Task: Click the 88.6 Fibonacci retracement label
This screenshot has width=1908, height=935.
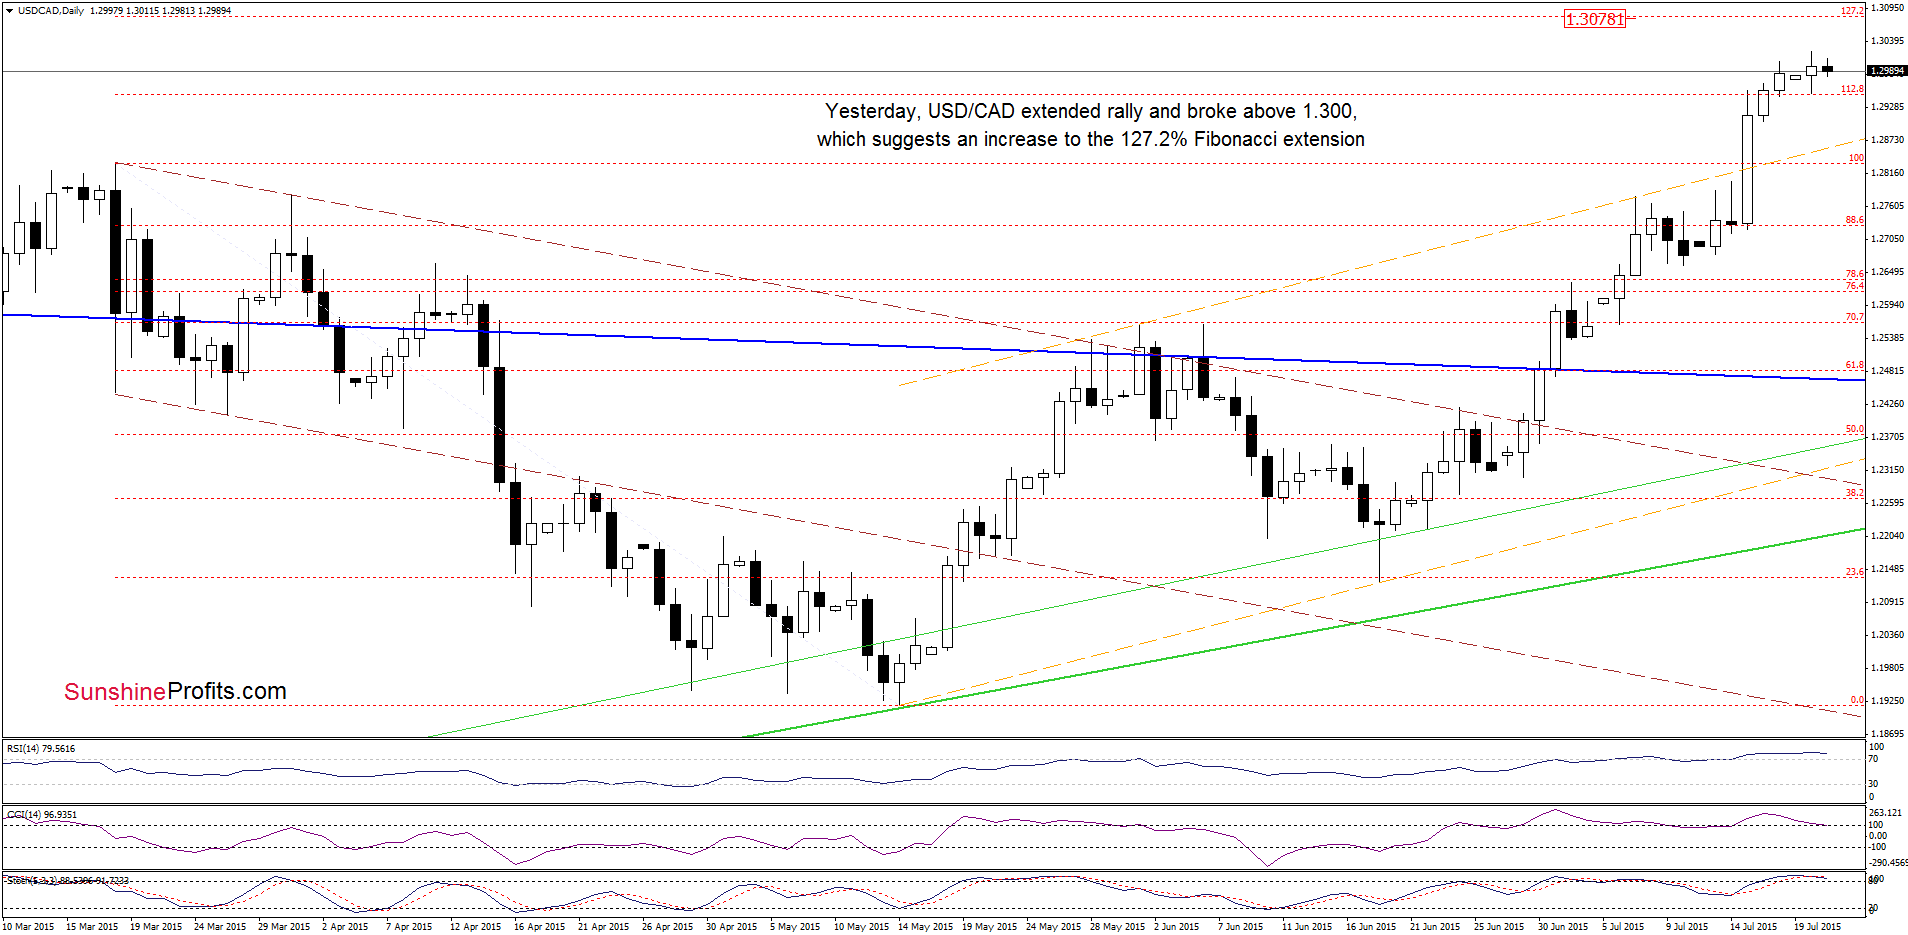Action: point(1854,220)
